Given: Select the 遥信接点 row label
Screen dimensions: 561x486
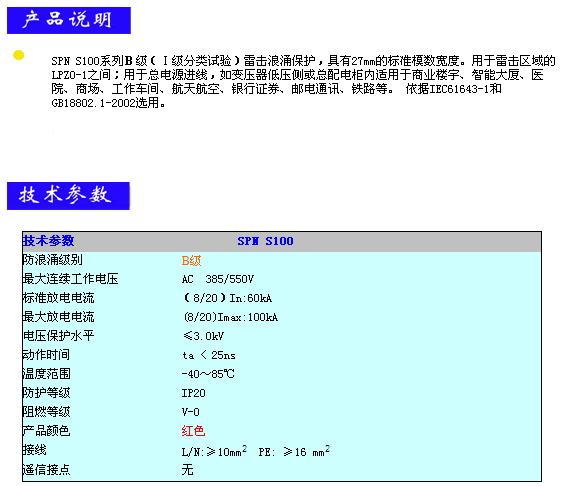Looking at the screenshot, I should pos(47,469).
